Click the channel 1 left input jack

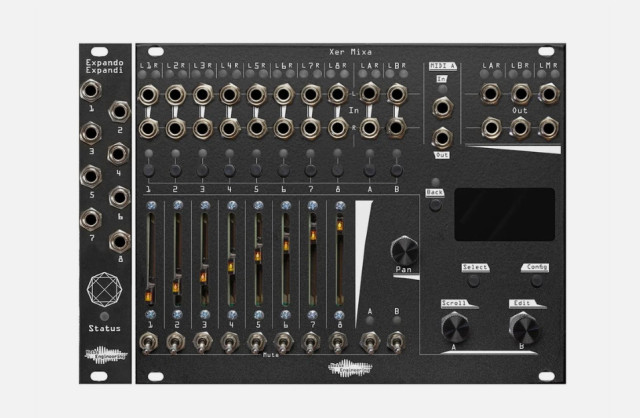(148, 95)
